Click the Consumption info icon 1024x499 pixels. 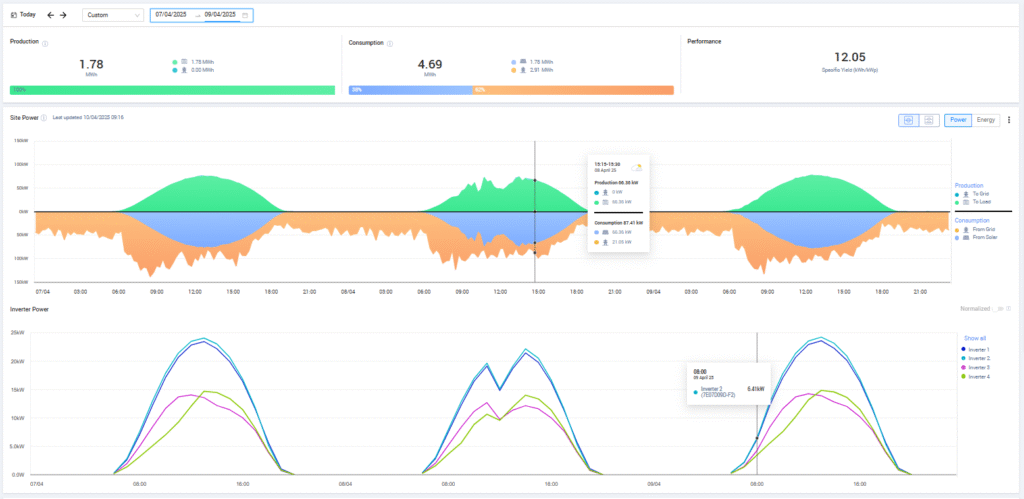(390, 44)
